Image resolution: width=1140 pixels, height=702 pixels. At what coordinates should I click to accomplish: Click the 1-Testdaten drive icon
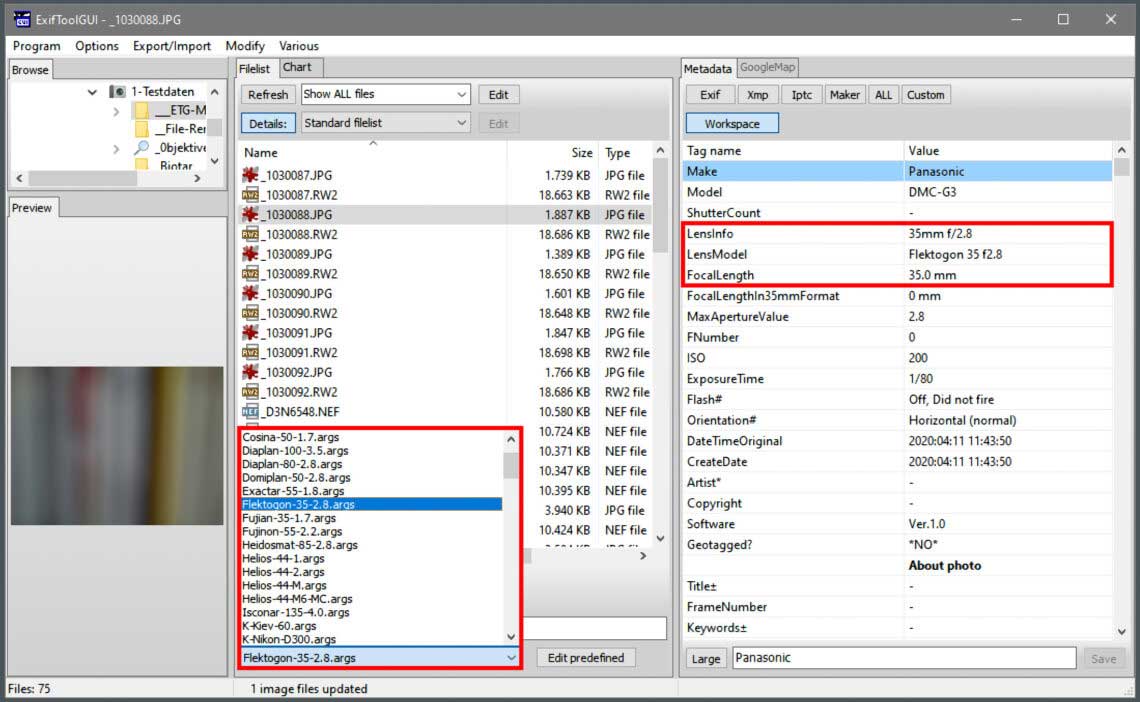point(118,92)
